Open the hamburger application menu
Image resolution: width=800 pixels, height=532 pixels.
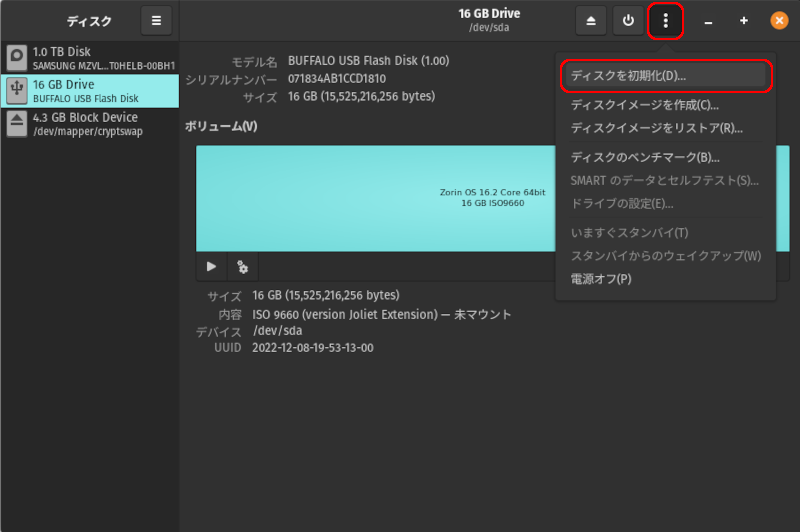156,21
